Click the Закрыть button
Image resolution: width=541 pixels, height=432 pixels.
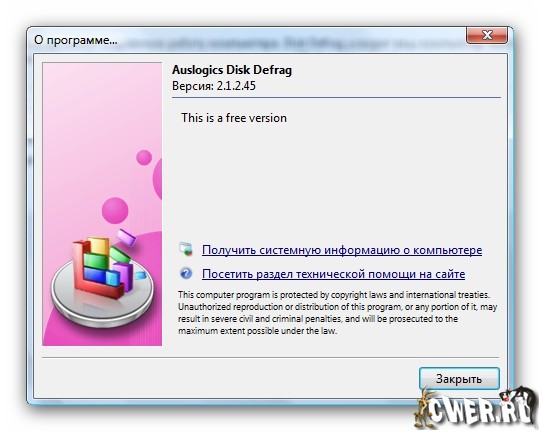[459, 379]
